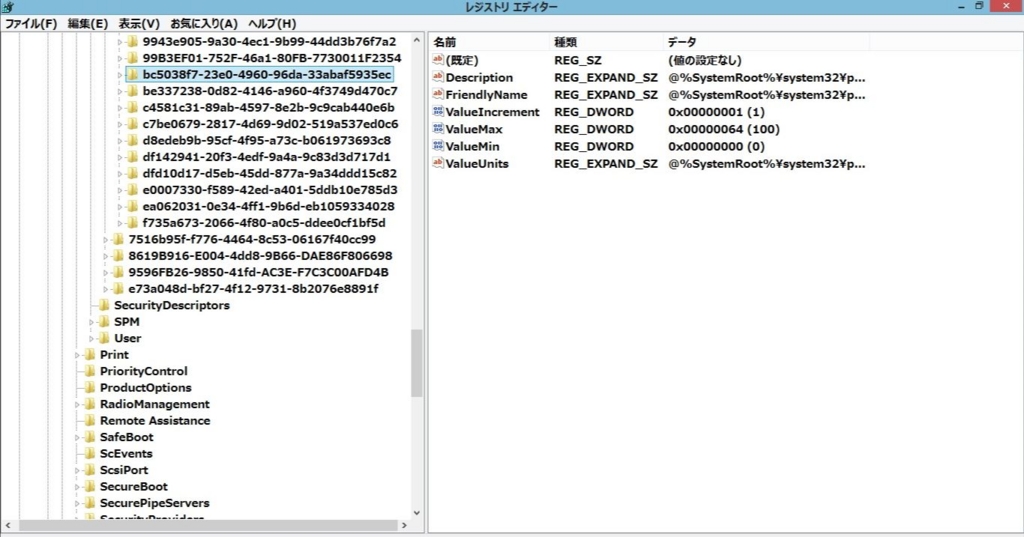
Task: Expand the Print key
Action: pos(77,355)
